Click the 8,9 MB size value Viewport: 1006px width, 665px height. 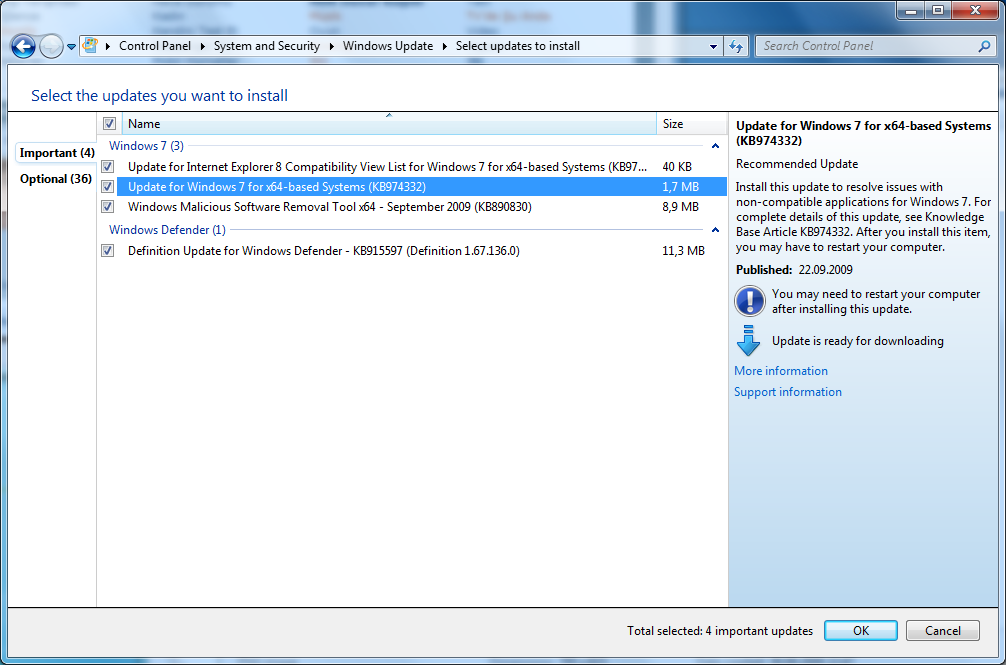680,206
